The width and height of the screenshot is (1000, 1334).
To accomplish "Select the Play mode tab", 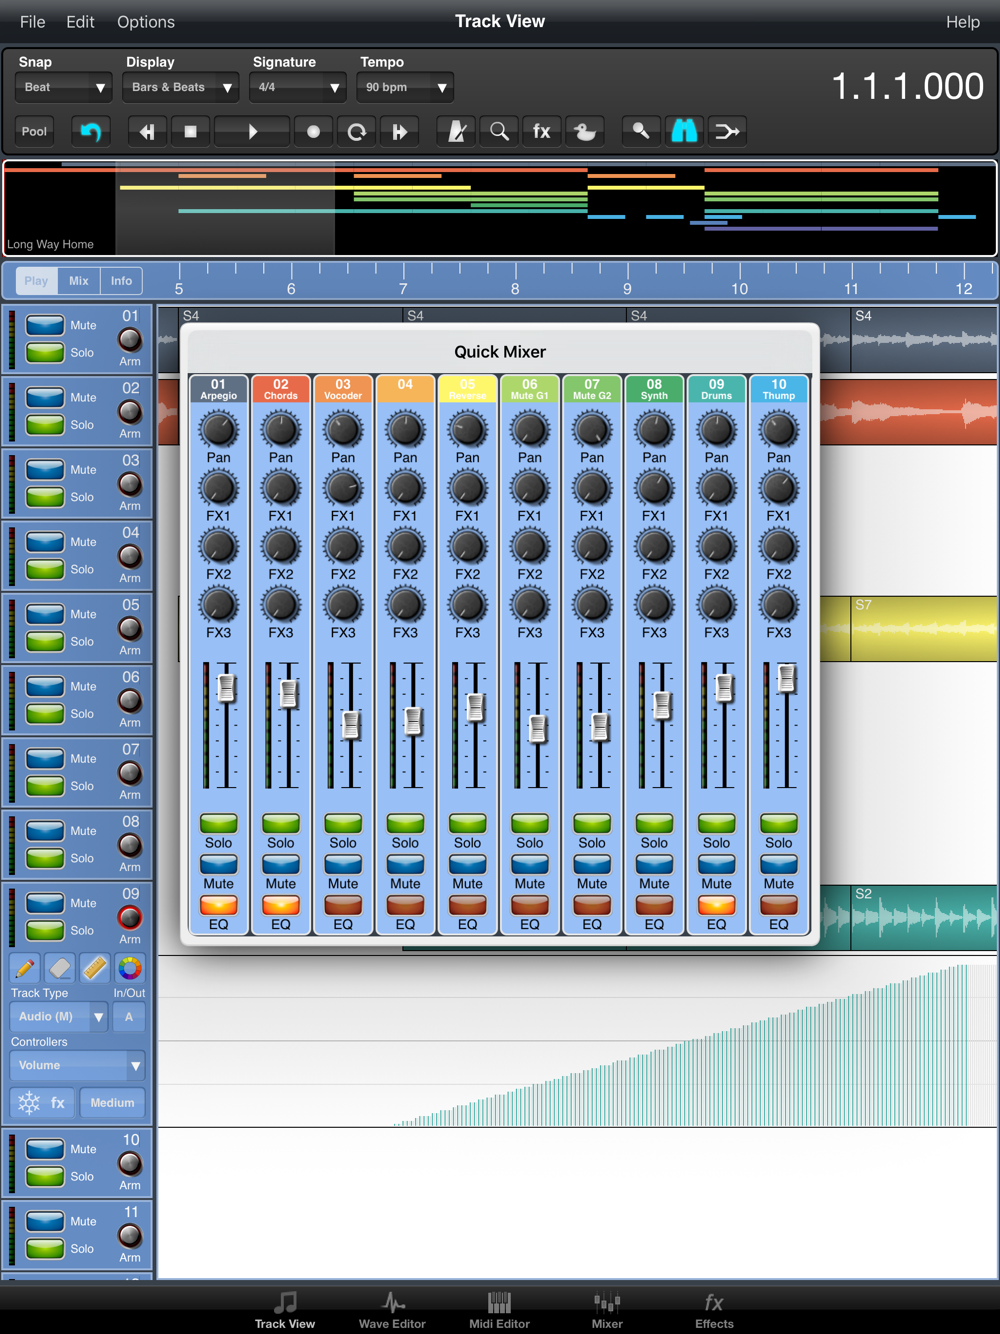I will tap(36, 281).
